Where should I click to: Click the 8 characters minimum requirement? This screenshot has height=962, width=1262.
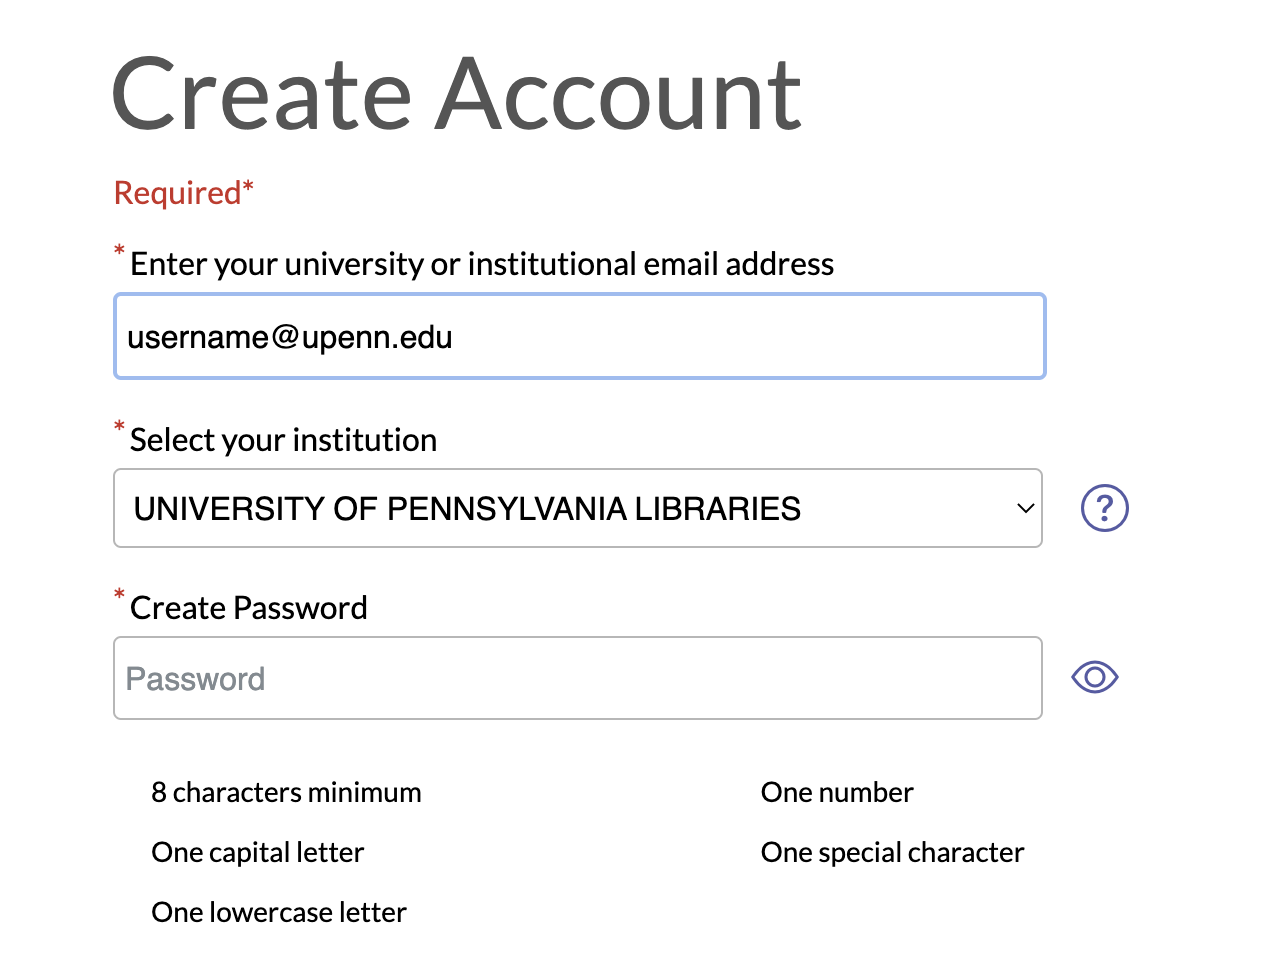(x=286, y=792)
